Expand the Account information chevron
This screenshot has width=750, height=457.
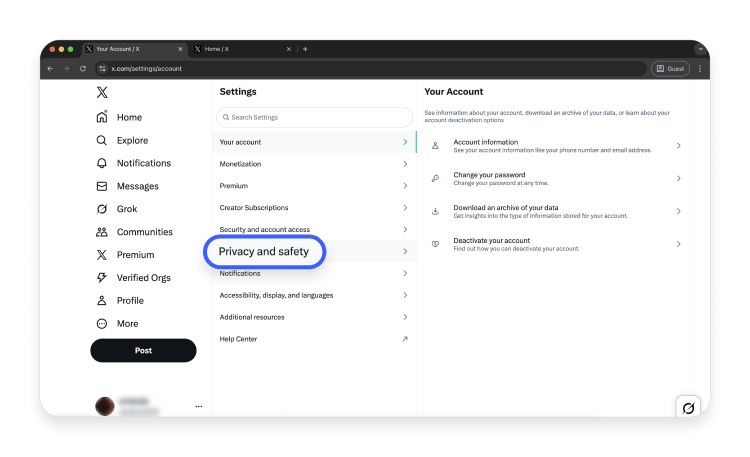(x=679, y=145)
